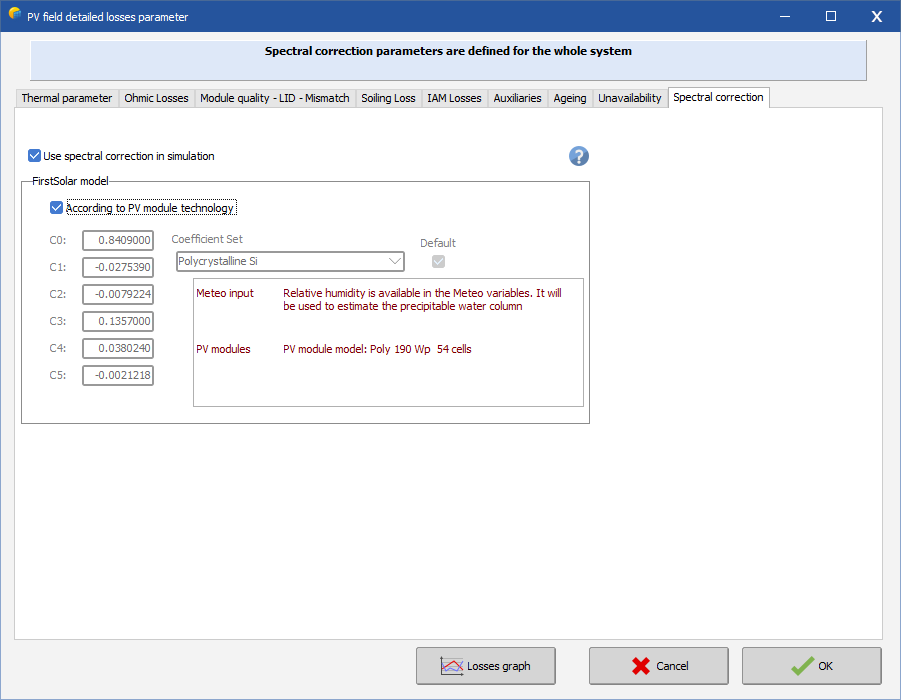
Task: Click the Default checkbox
Action: (x=438, y=261)
